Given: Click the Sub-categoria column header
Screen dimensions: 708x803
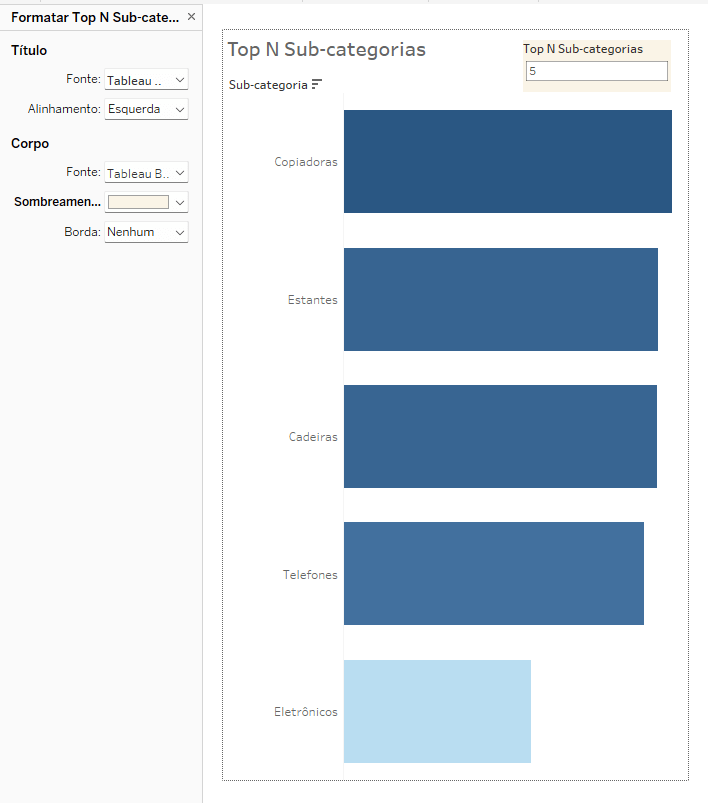Looking at the screenshot, I should [268, 85].
